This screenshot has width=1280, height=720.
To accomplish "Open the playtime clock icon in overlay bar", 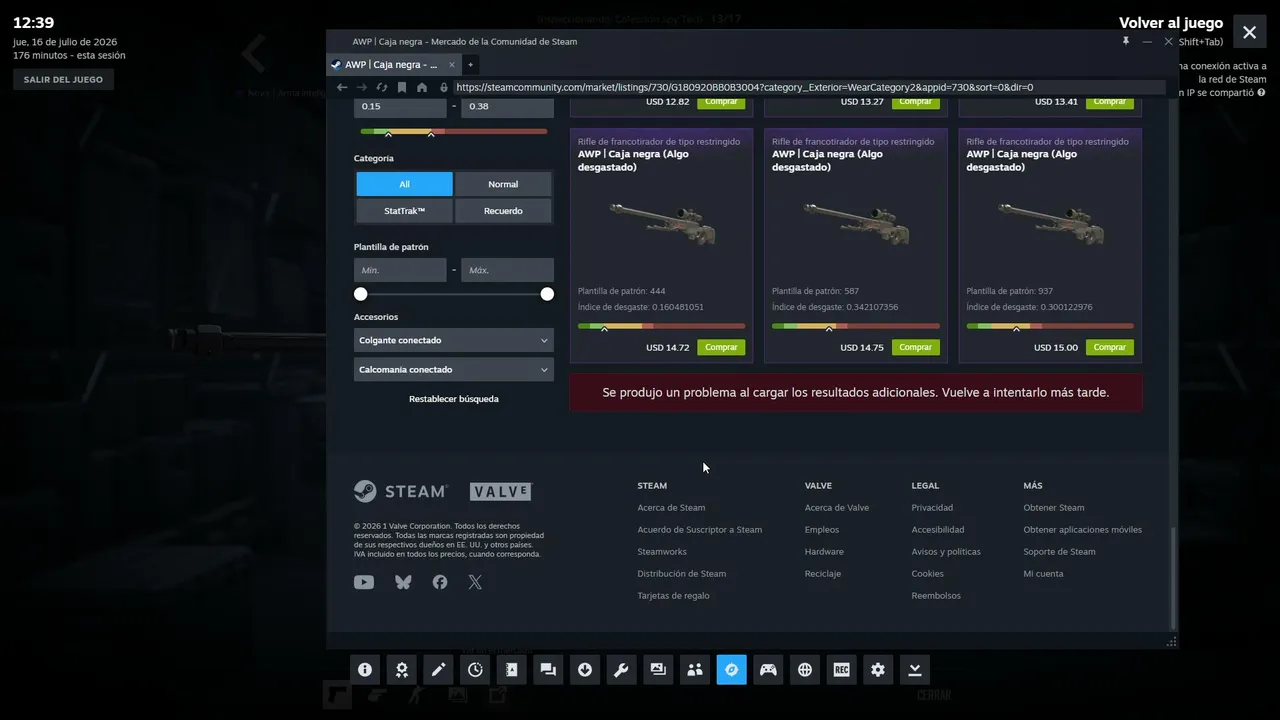I will click(x=475, y=669).
